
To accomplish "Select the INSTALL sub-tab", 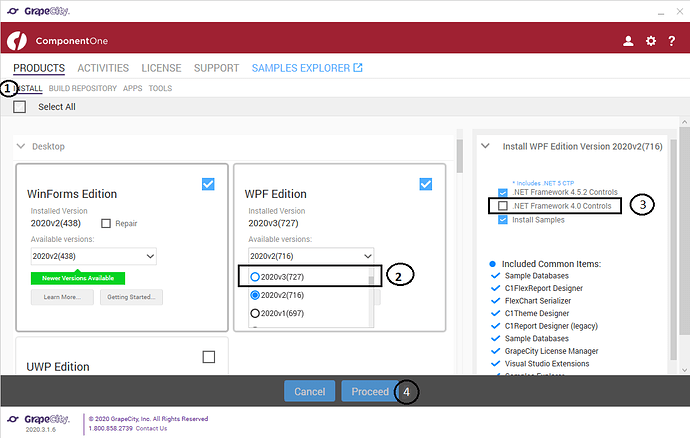I will [x=28, y=88].
